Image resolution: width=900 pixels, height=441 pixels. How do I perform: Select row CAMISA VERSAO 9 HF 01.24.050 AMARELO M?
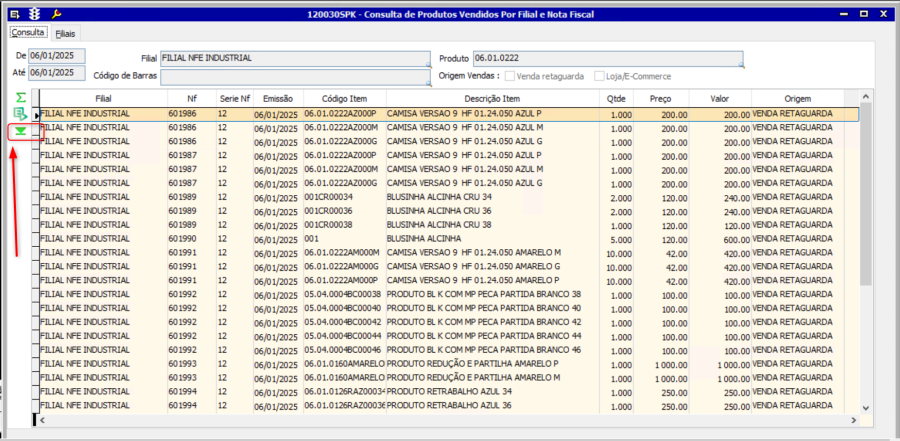pyautogui.click(x=449, y=253)
